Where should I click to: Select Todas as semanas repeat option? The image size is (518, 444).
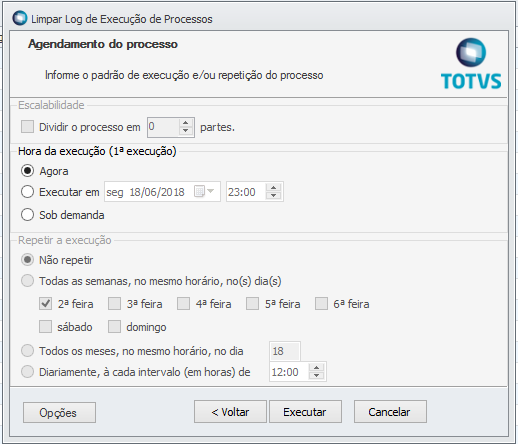[27, 281]
